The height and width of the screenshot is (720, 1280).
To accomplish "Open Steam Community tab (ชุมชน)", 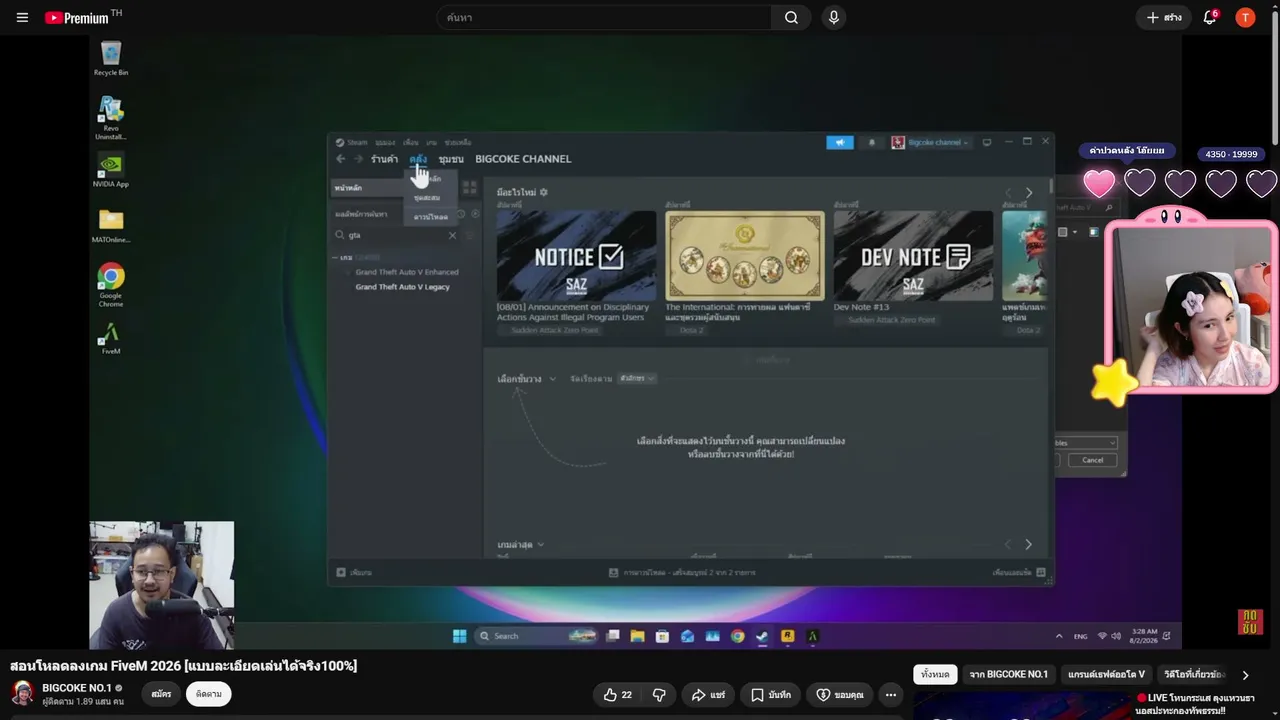I will (451, 159).
